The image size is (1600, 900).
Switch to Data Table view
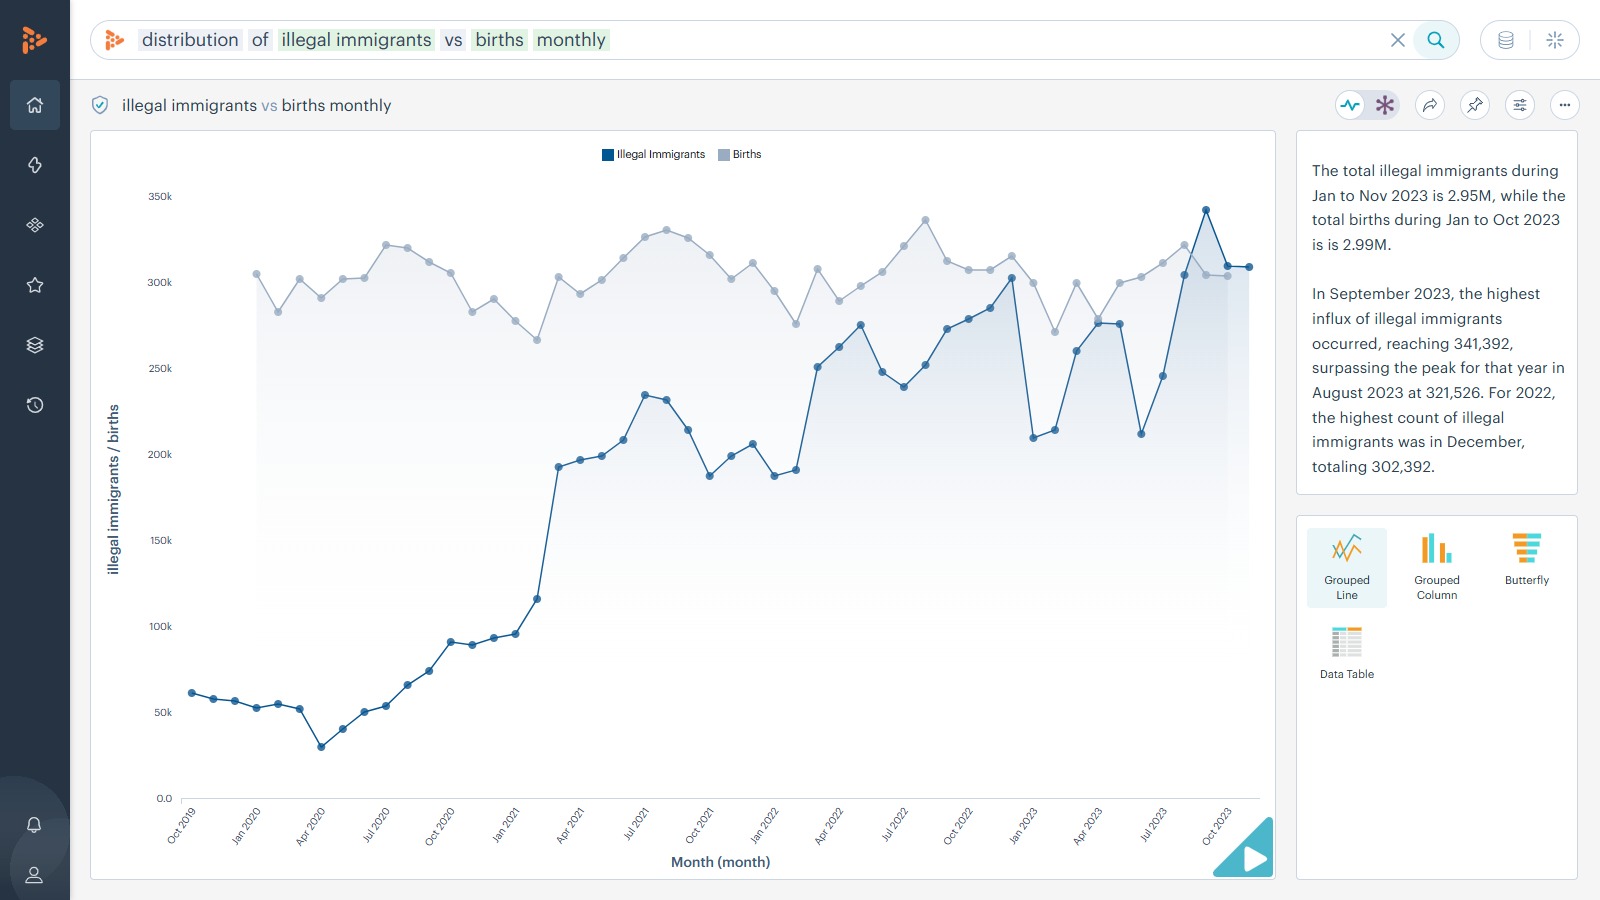click(x=1347, y=653)
